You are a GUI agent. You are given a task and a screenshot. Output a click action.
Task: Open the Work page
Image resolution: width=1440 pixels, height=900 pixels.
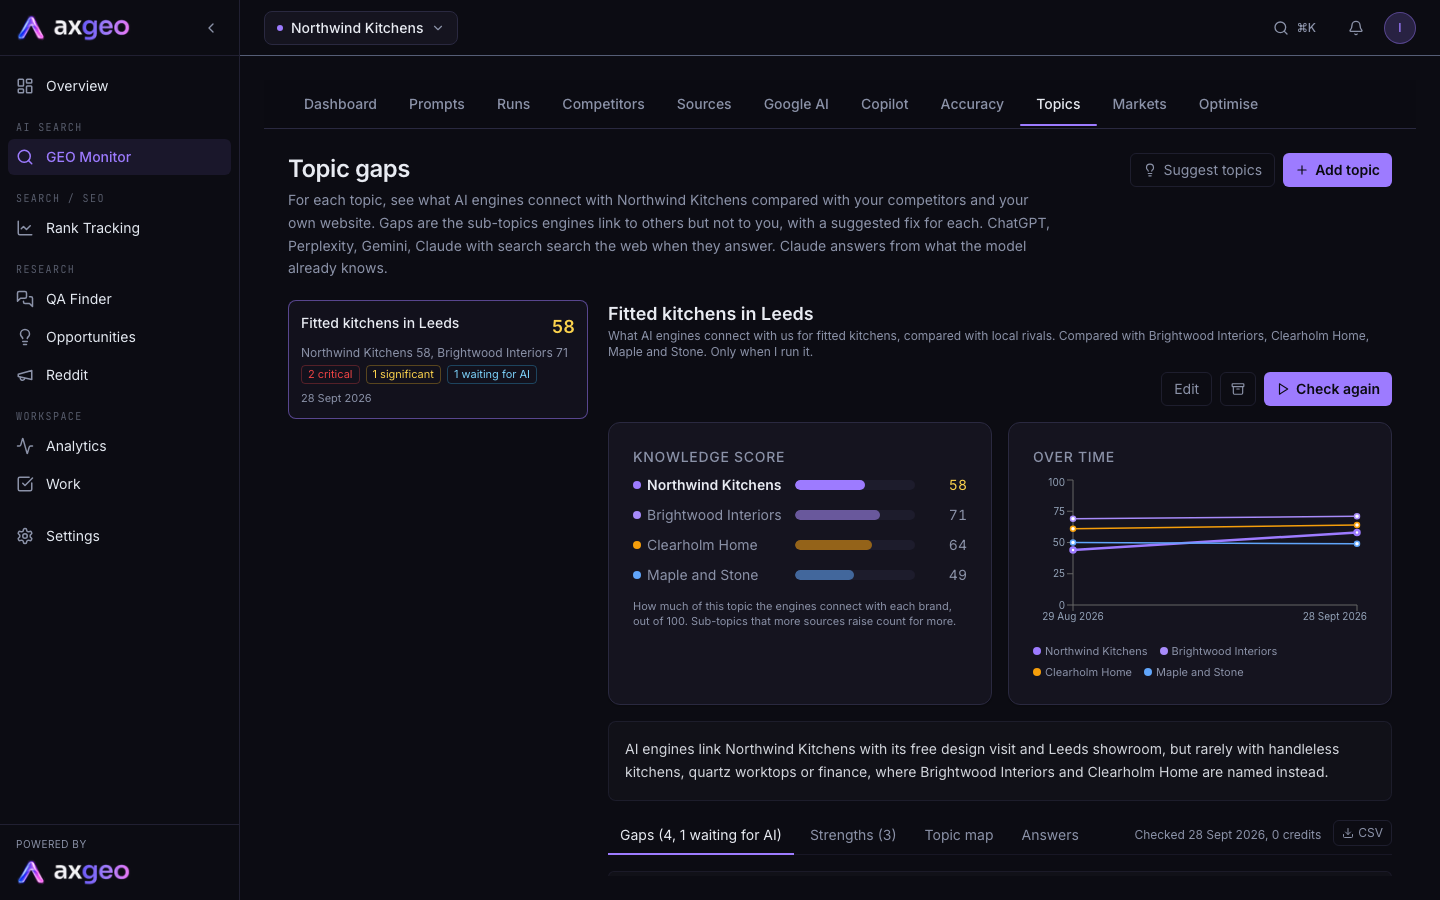coord(120,484)
